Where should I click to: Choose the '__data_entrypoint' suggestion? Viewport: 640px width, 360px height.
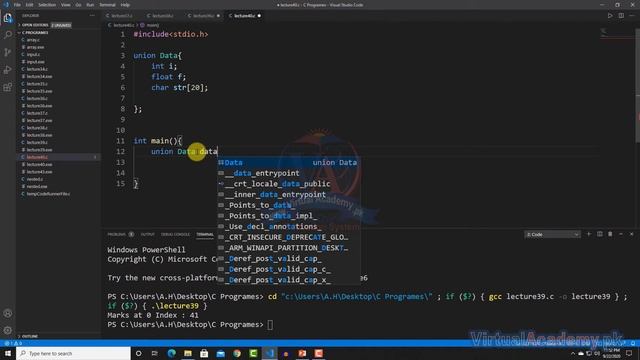pos(289,173)
